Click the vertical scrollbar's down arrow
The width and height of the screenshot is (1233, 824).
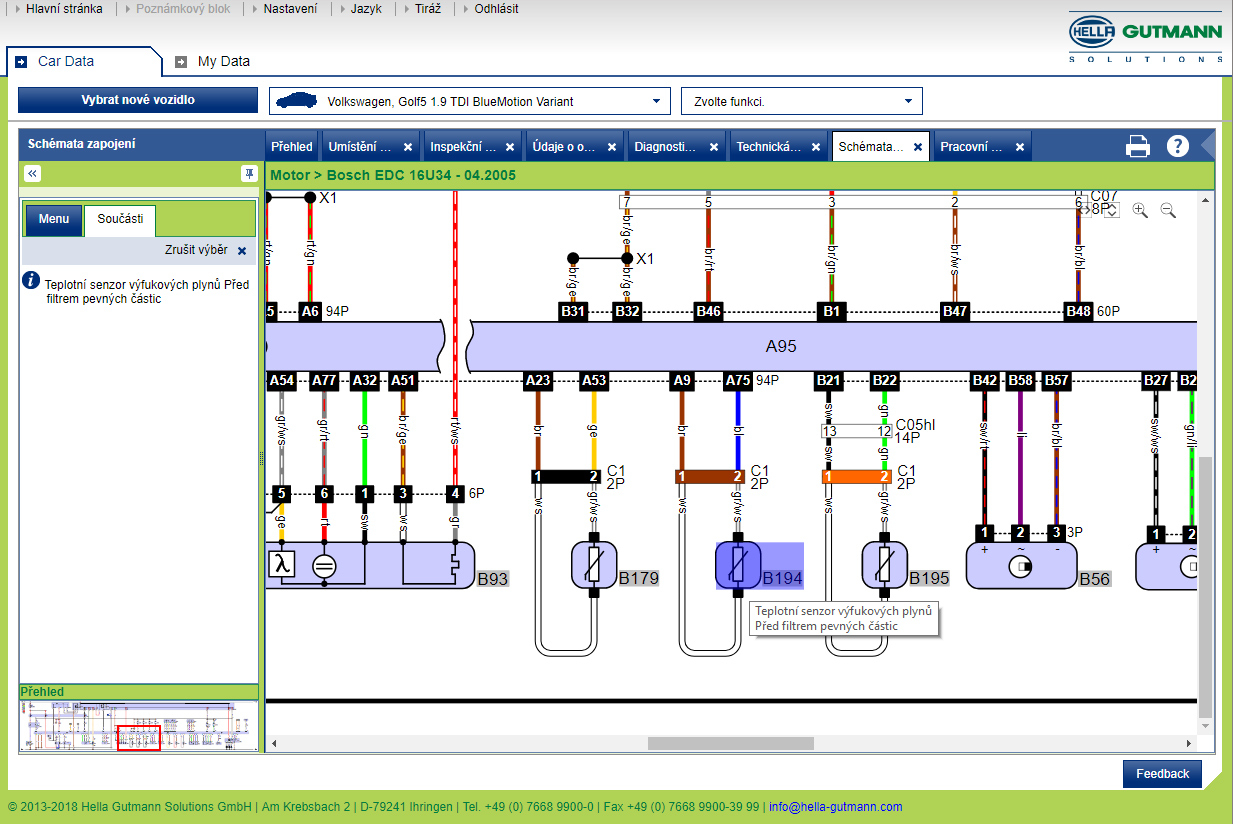coord(1205,727)
